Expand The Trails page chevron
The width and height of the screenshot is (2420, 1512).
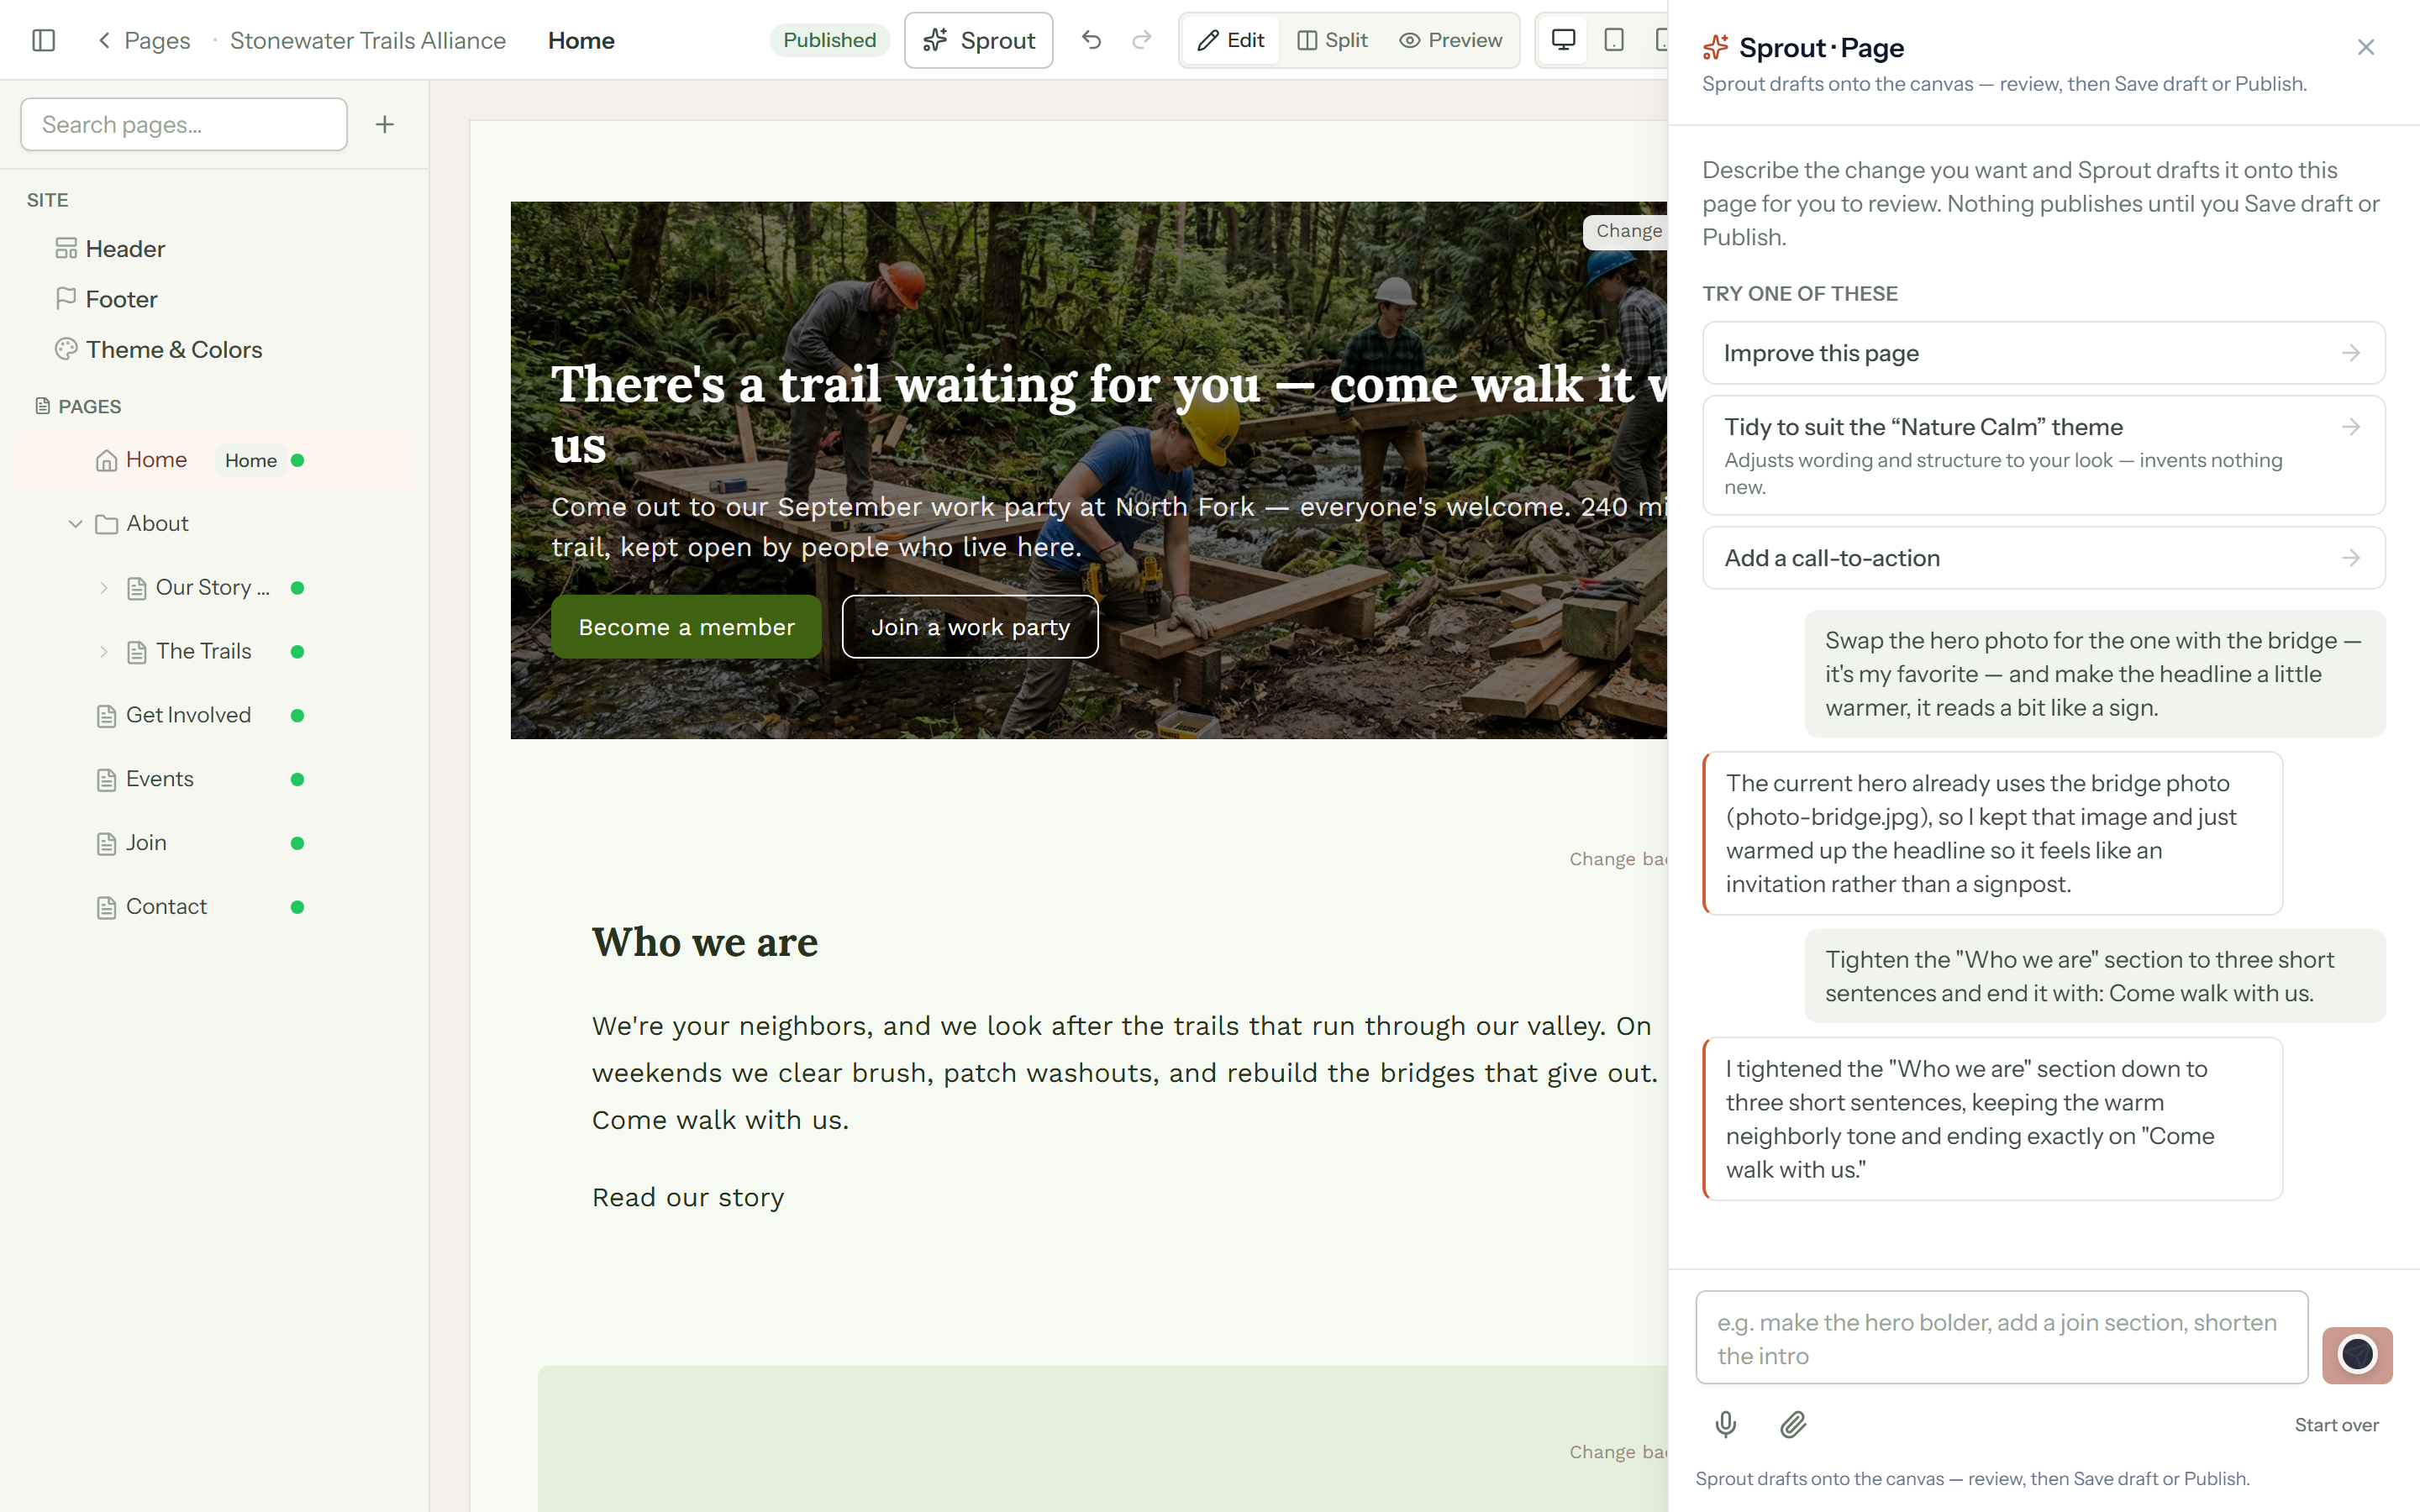point(104,652)
